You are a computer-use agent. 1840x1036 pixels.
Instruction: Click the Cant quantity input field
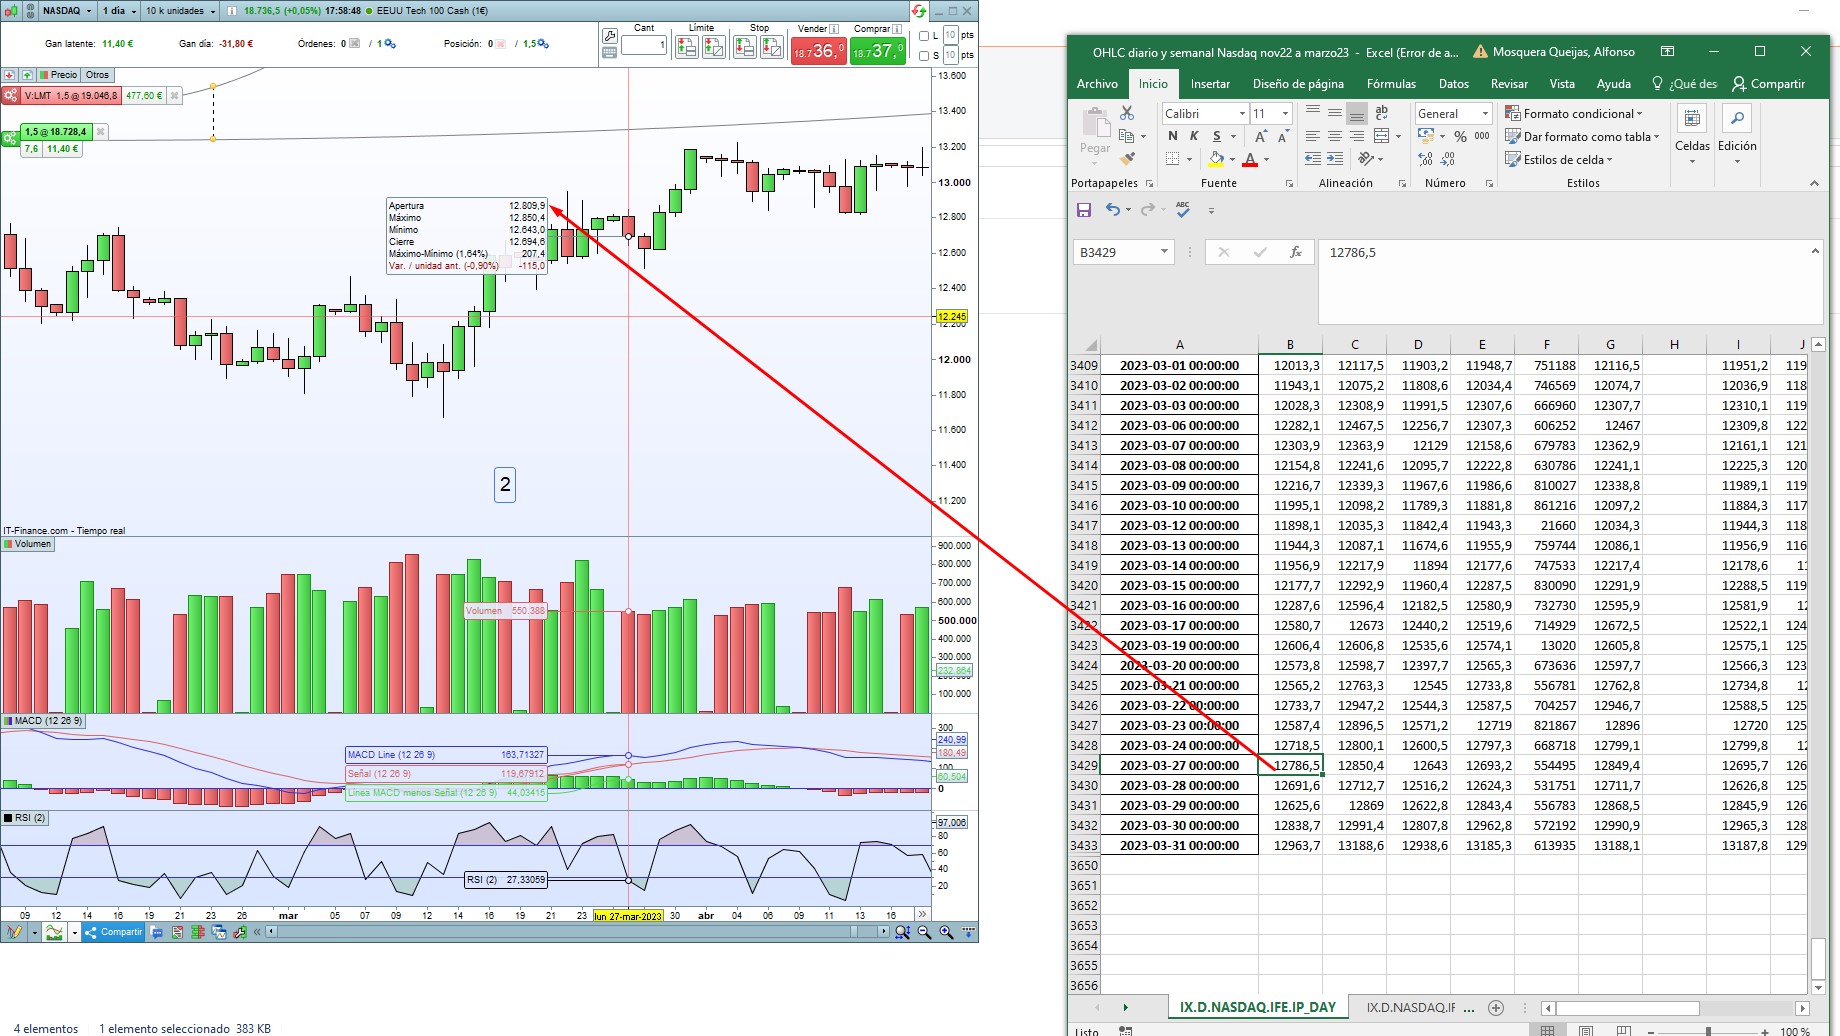[644, 45]
